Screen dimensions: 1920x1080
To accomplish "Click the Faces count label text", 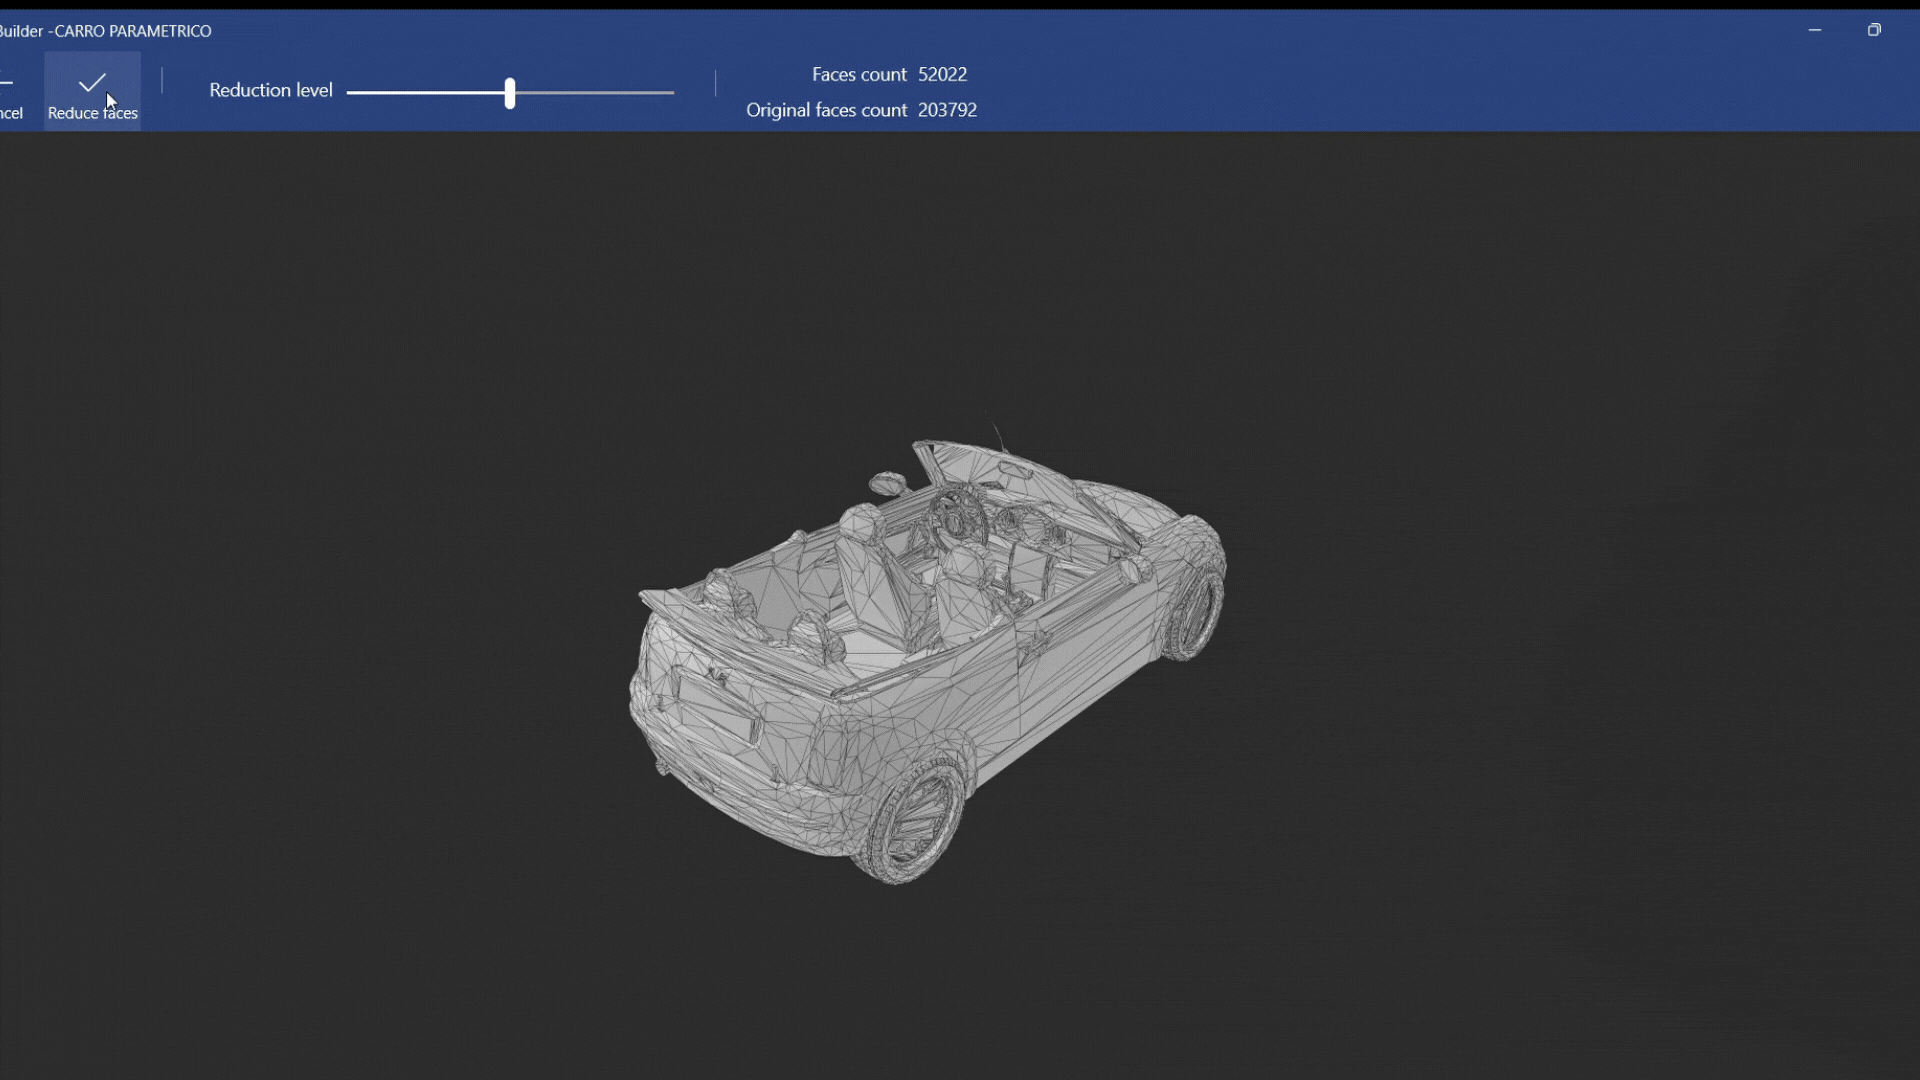I will pos(859,75).
